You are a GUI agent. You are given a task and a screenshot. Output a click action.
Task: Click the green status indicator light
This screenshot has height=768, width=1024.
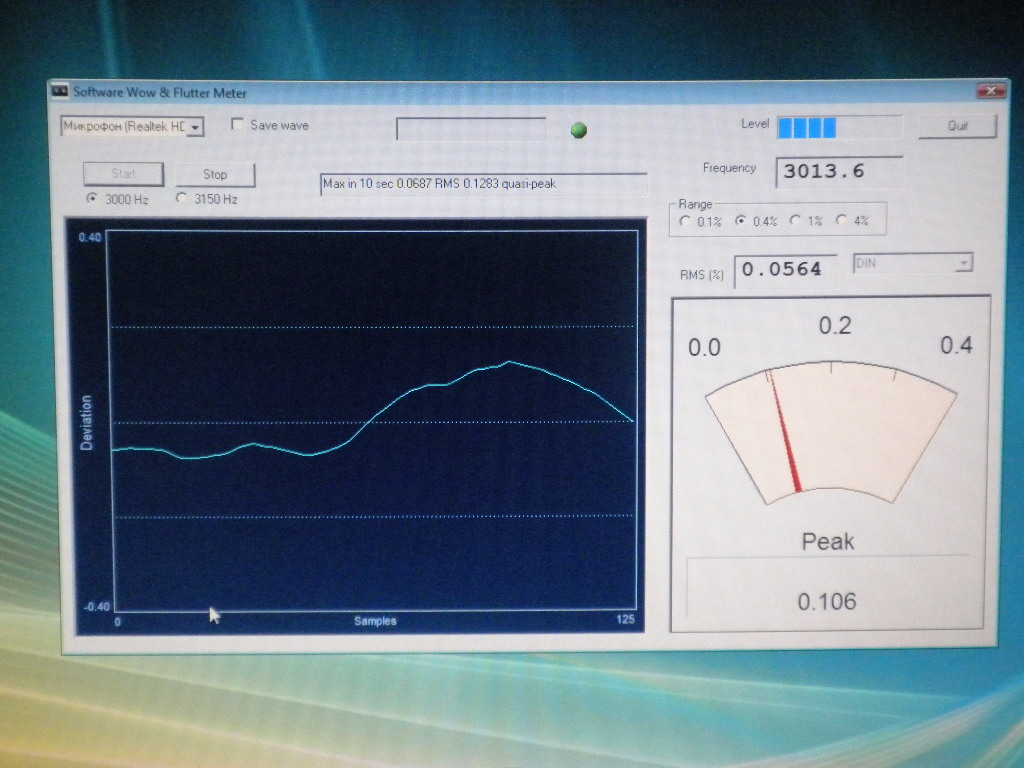[x=578, y=130]
